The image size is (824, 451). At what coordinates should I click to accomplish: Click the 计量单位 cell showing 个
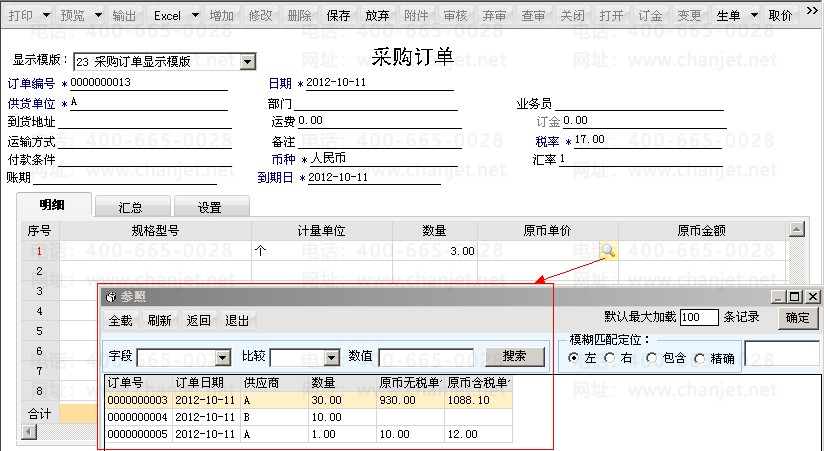point(322,251)
